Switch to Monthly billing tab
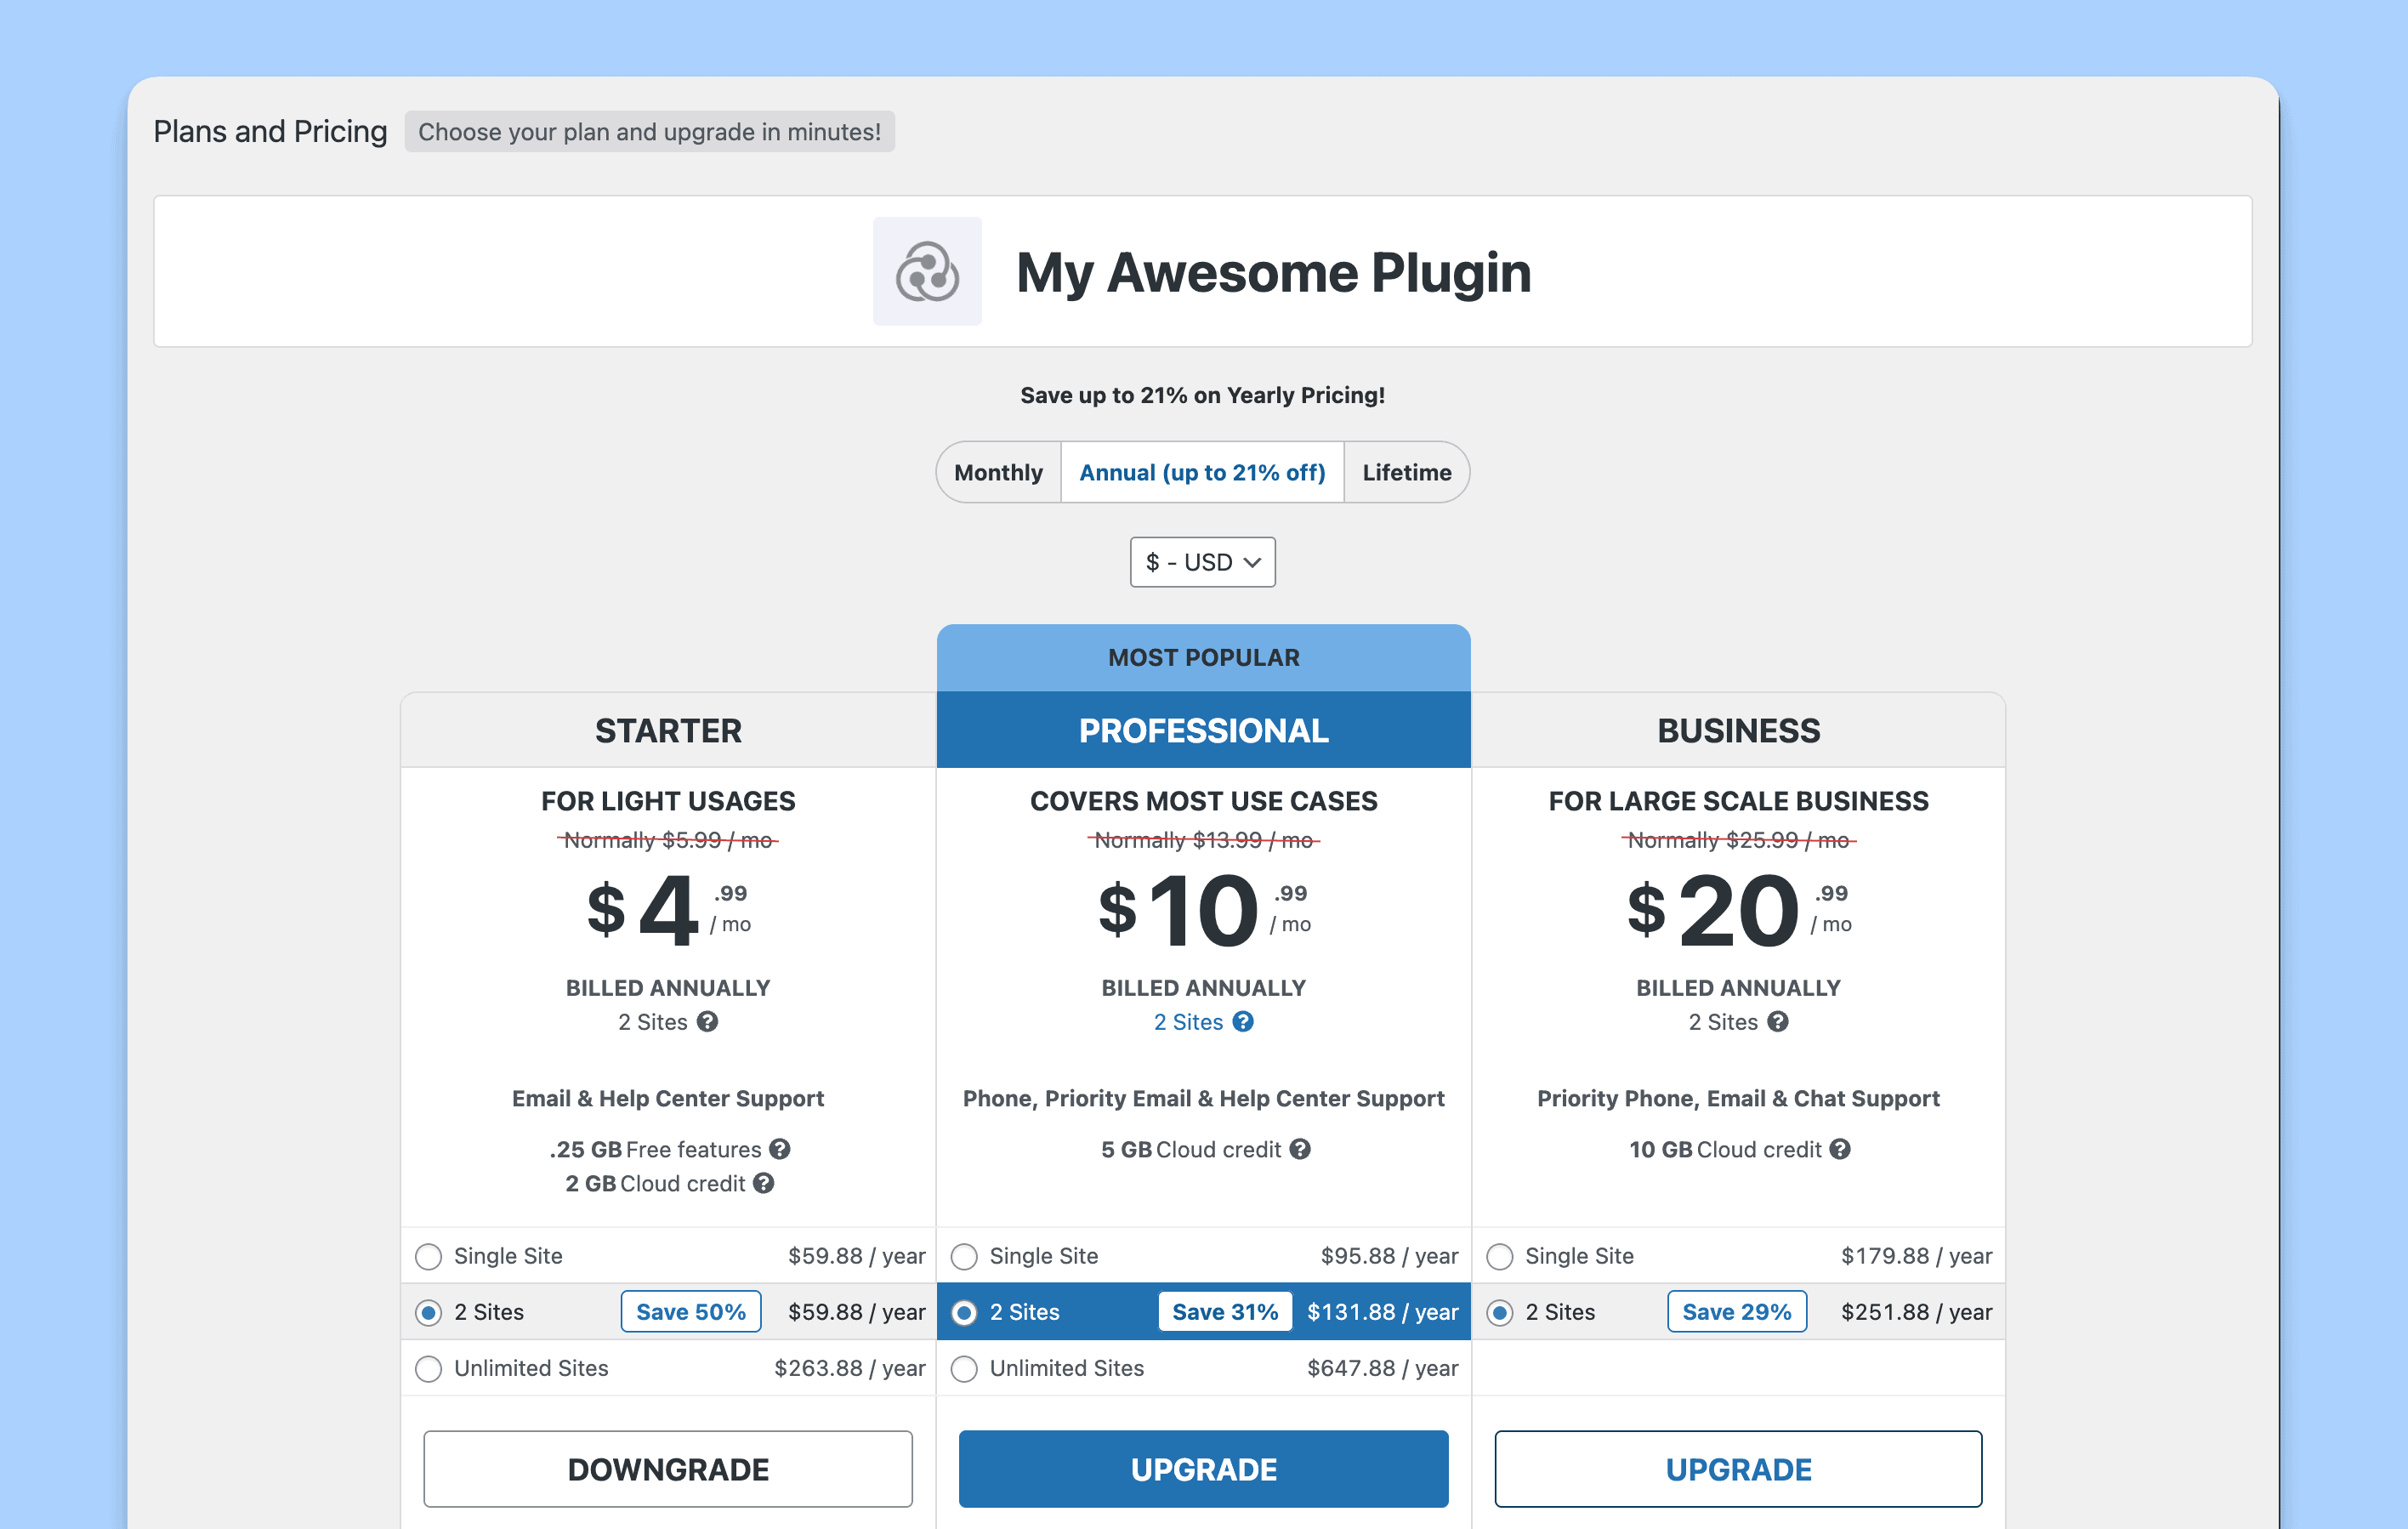This screenshot has height=1529, width=2408. pyautogui.click(x=998, y=472)
